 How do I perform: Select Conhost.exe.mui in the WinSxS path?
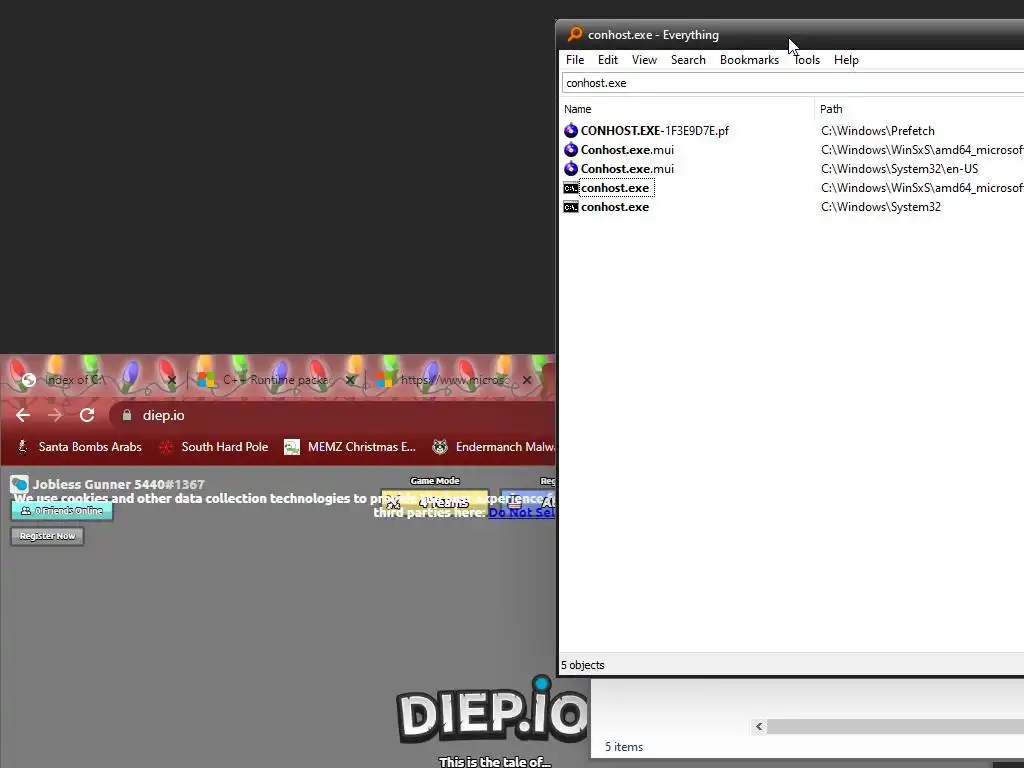click(627, 150)
